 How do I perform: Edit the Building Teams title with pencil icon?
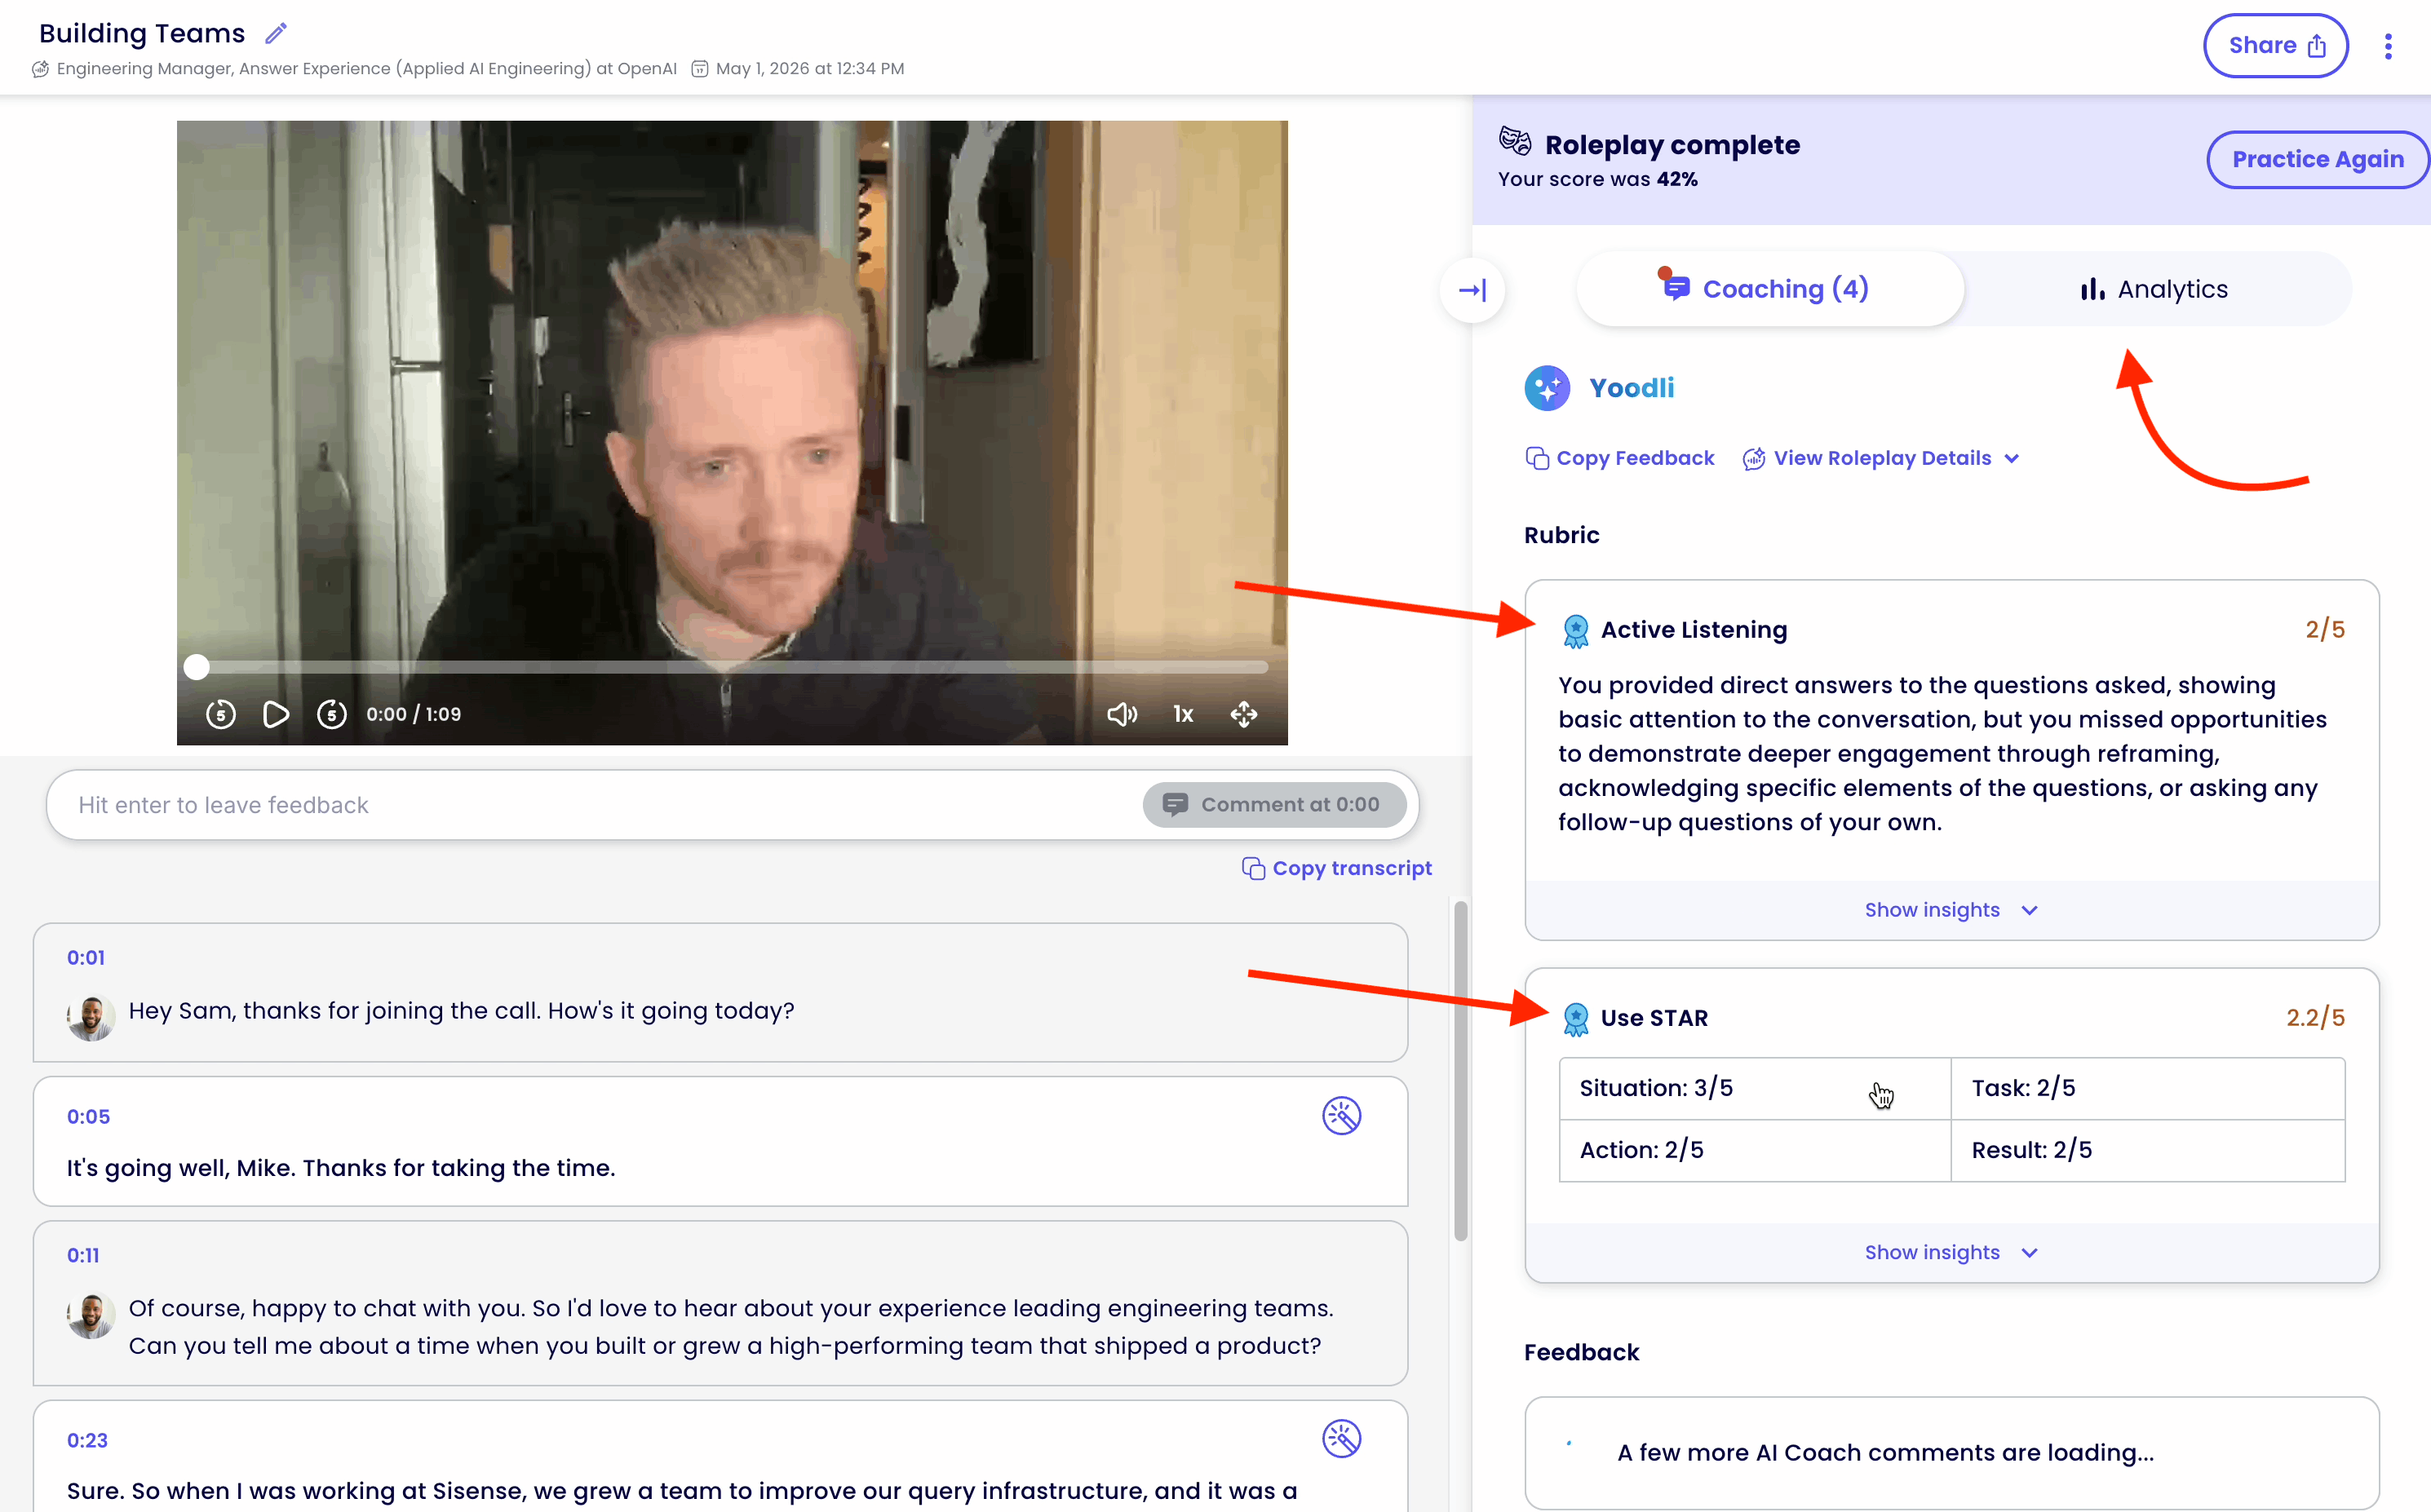coord(276,34)
